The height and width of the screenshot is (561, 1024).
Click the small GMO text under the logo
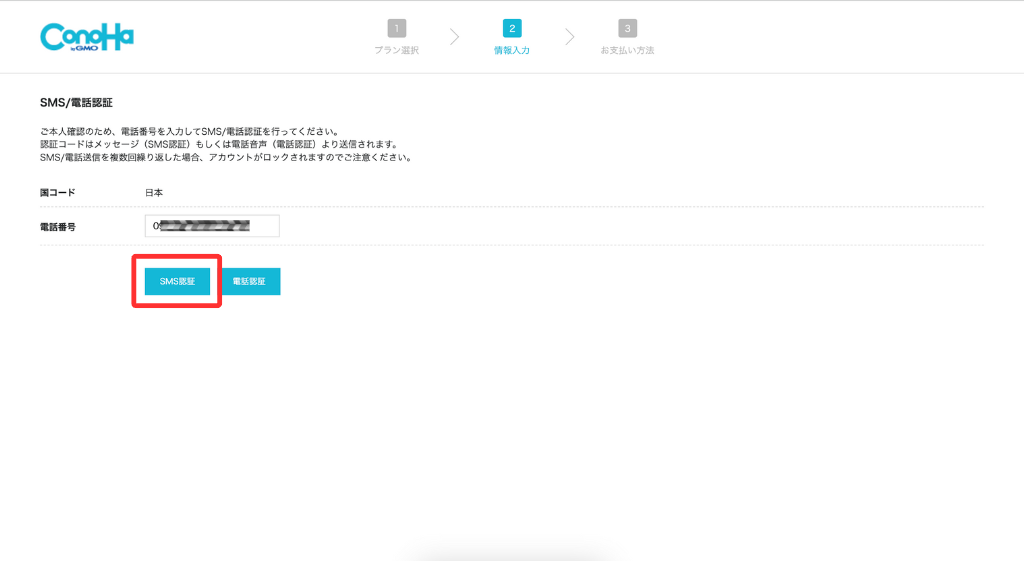86,47
